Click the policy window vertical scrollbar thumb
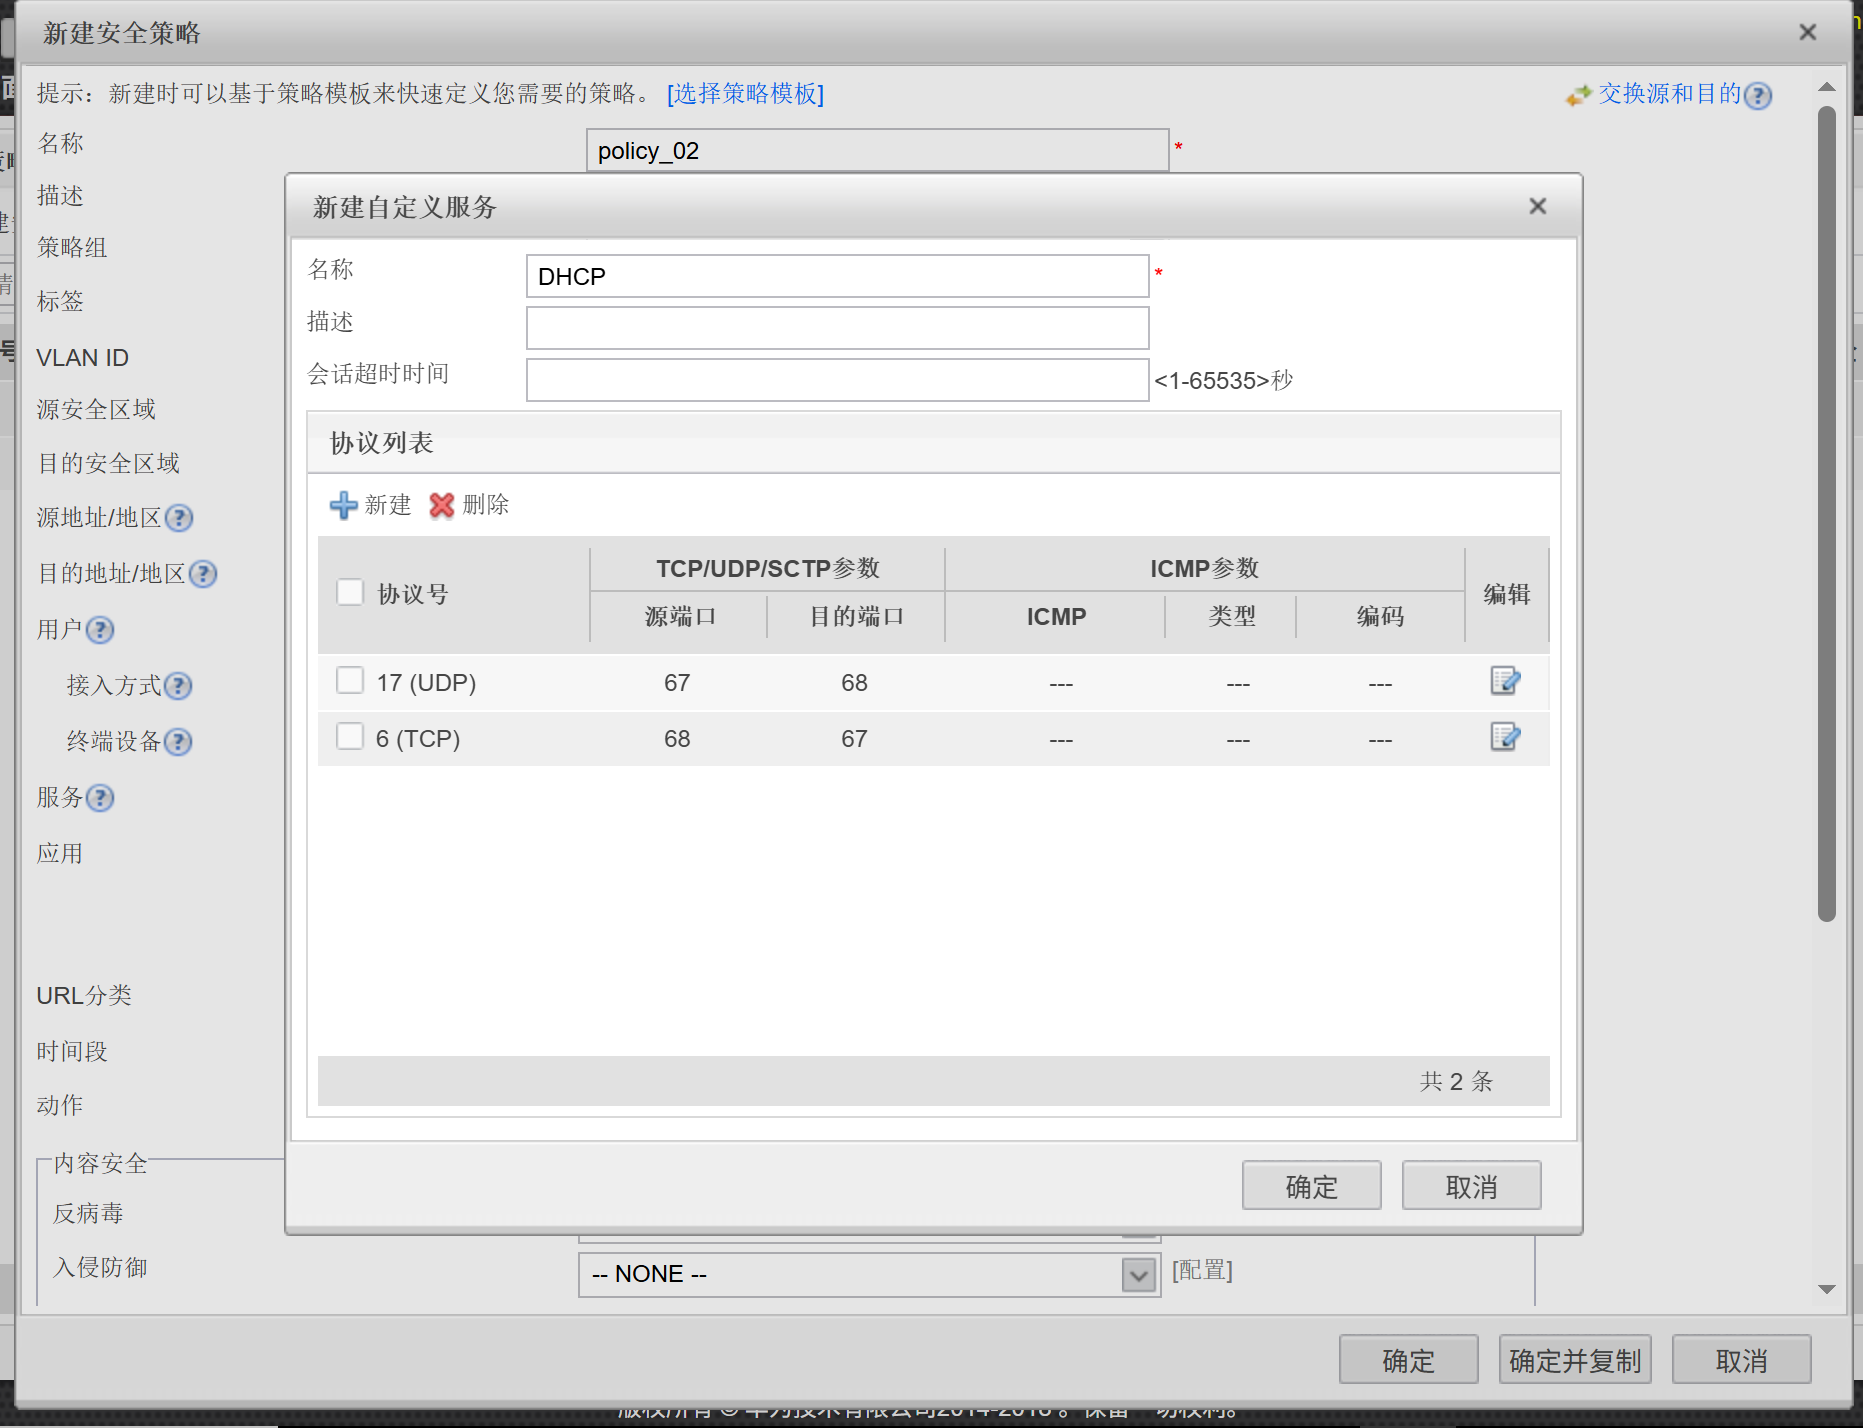This screenshot has height=1428, width=1863. [x=1827, y=514]
